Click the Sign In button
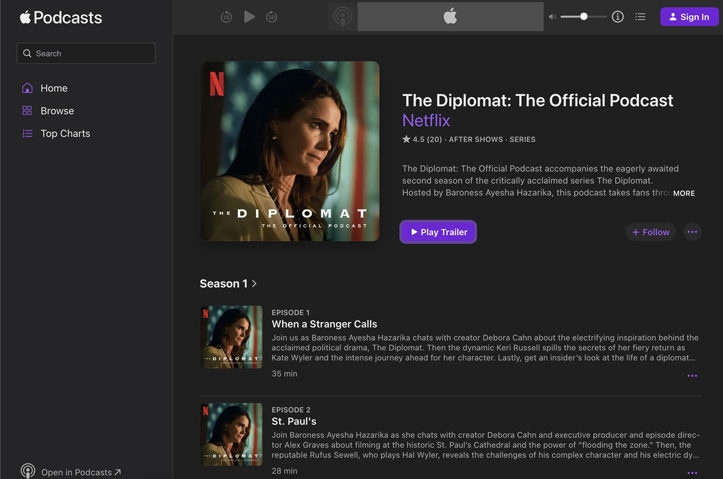Image resolution: width=723 pixels, height=479 pixels. 689,17
